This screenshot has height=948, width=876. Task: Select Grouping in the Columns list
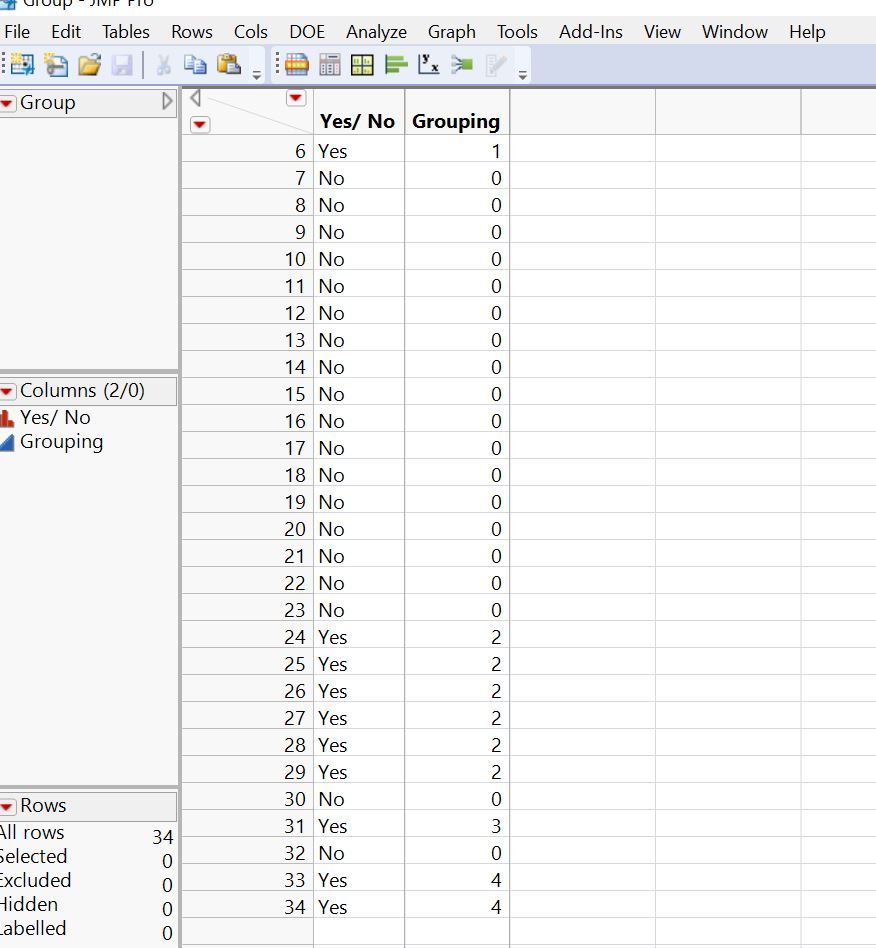click(x=62, y=442)
